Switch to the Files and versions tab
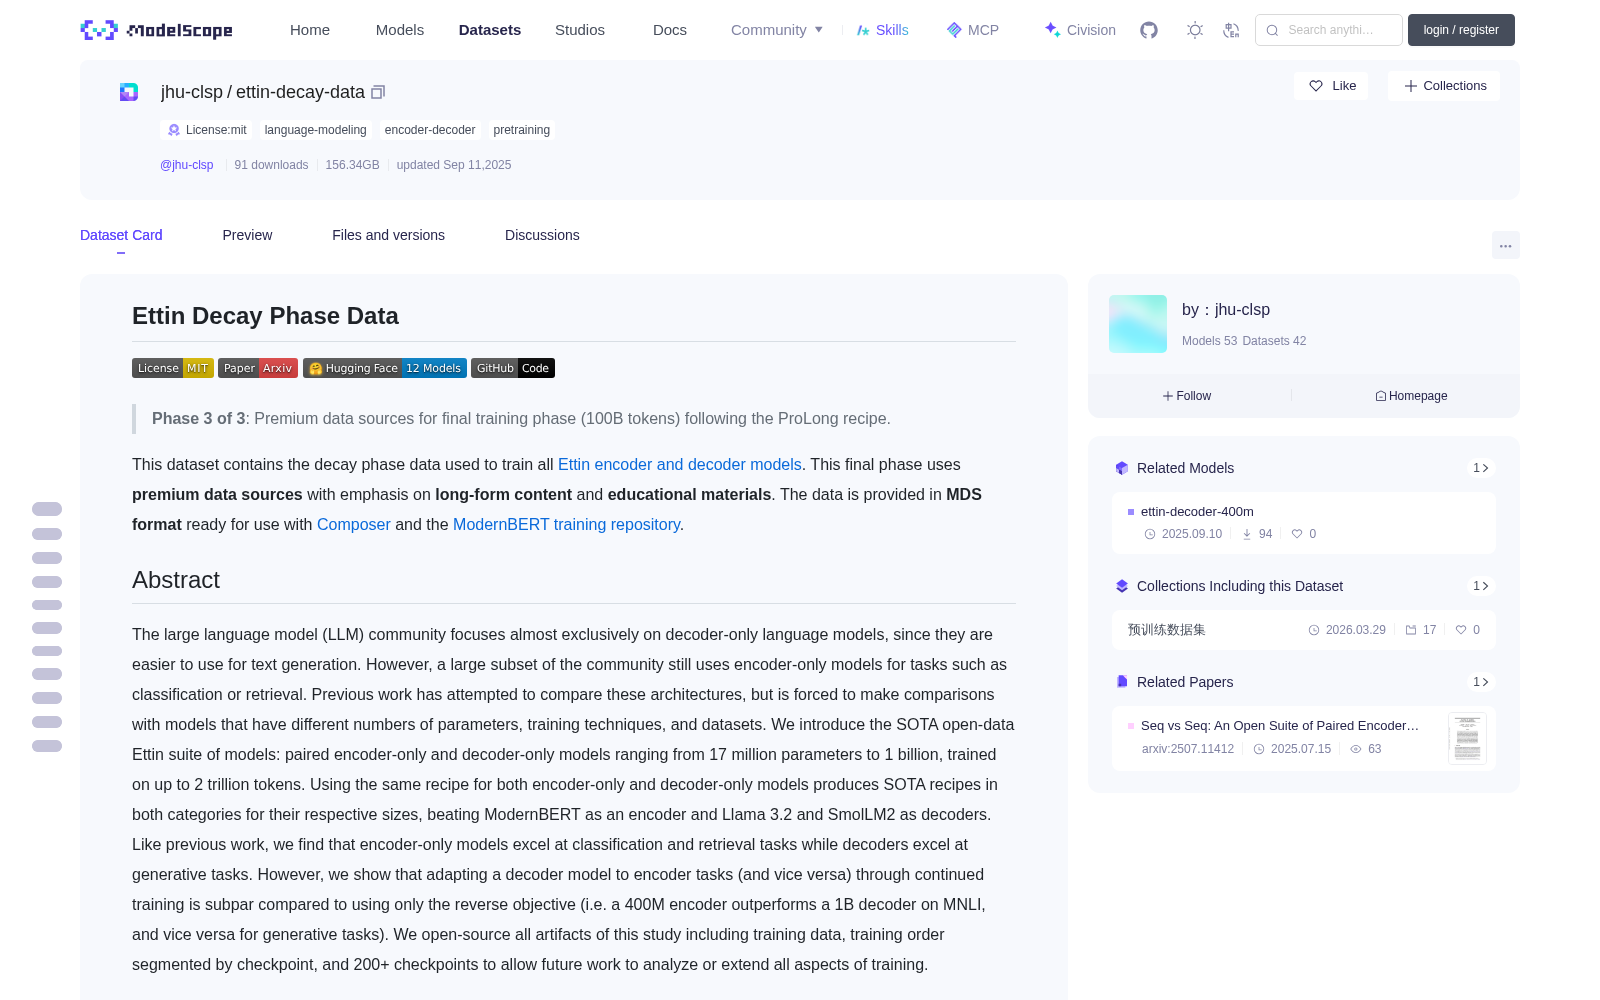This screenshot has width=1600, height=1000. (x=388, y=235)
